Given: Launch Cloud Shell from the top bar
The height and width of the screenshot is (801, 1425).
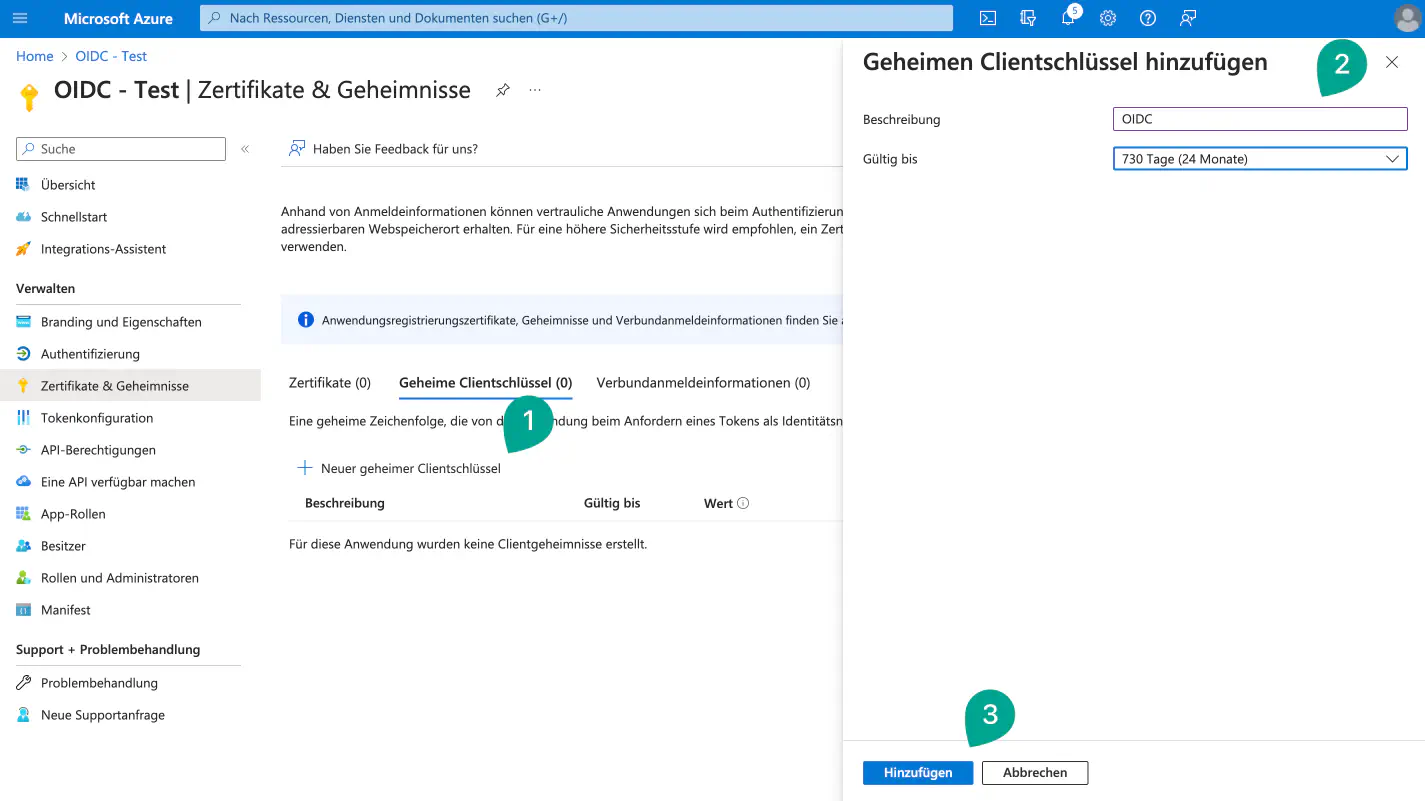Looking at the screenshot, I should [987, 18].
